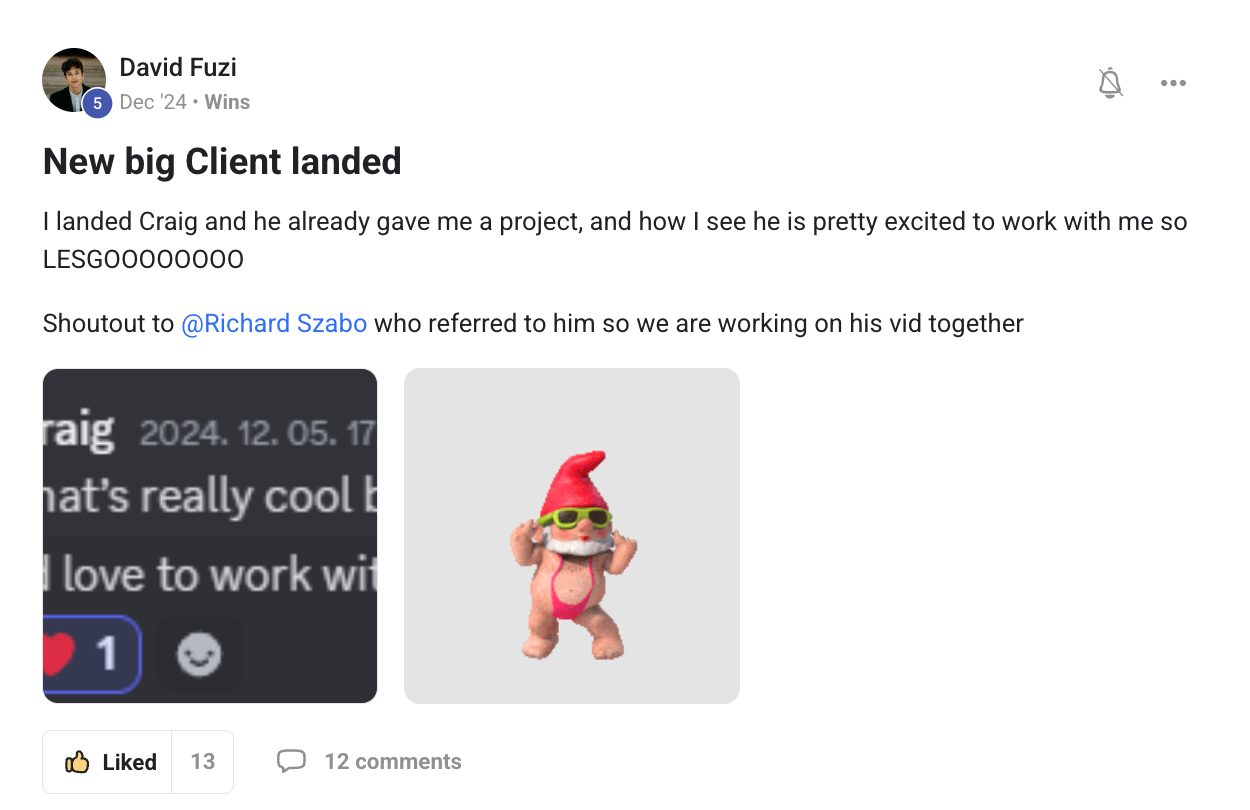
Task: Click the speech bubble comment icon
Action: (x=291, y=762)
